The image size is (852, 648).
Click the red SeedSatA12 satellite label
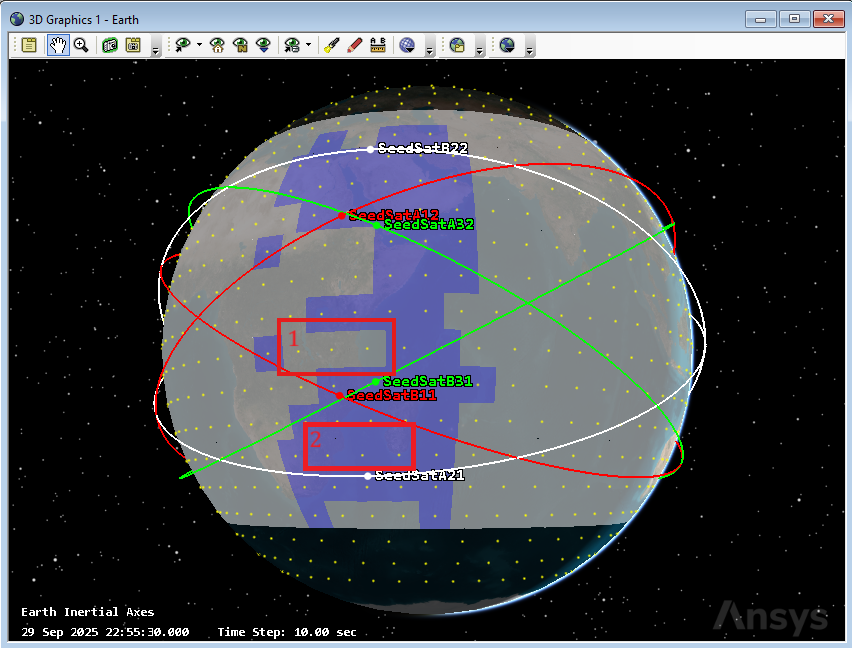tap(394, 214)
